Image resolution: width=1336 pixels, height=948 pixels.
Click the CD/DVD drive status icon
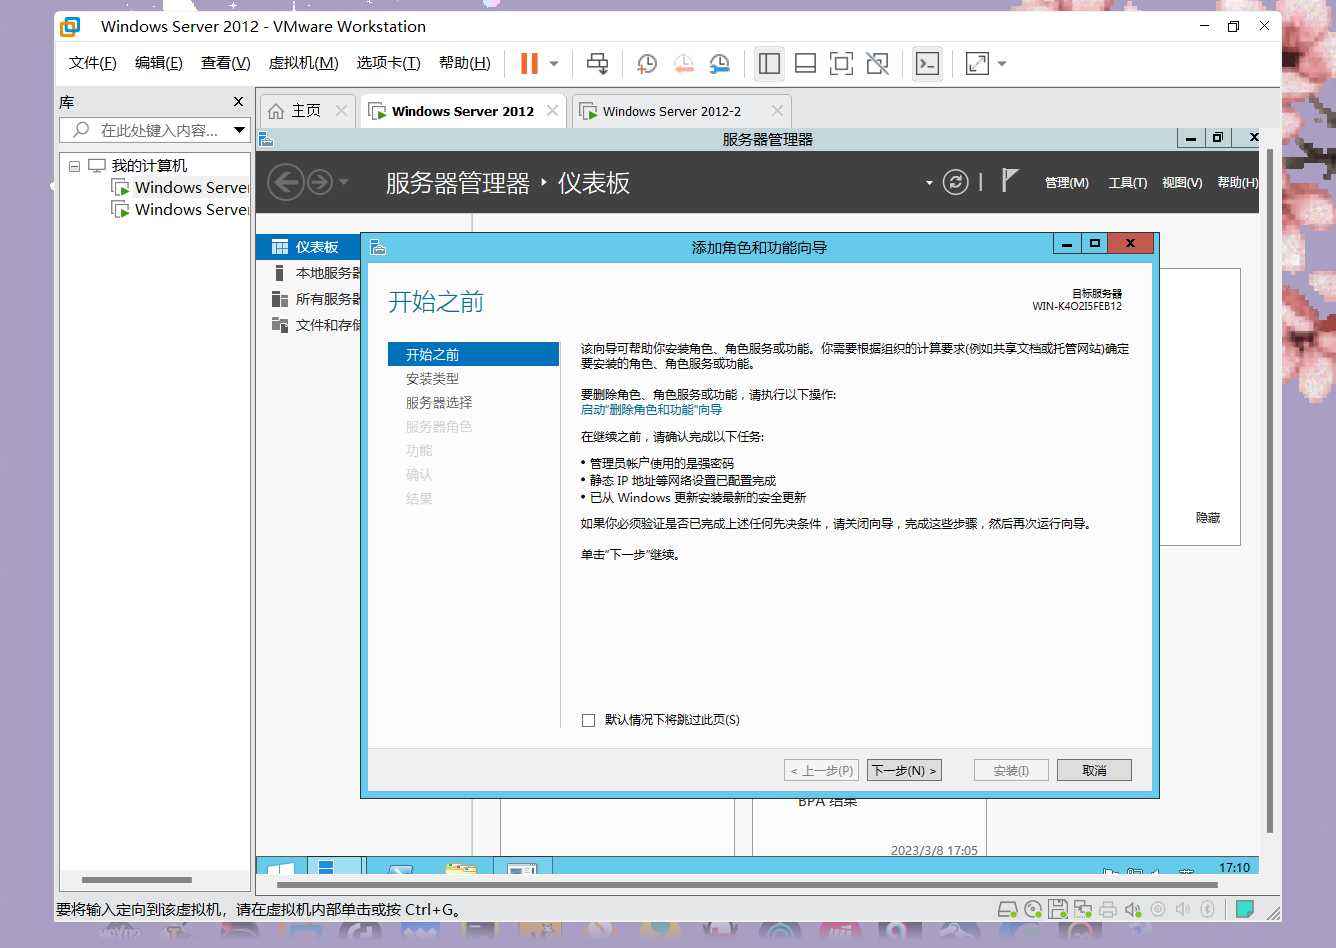pos(1033,909)
